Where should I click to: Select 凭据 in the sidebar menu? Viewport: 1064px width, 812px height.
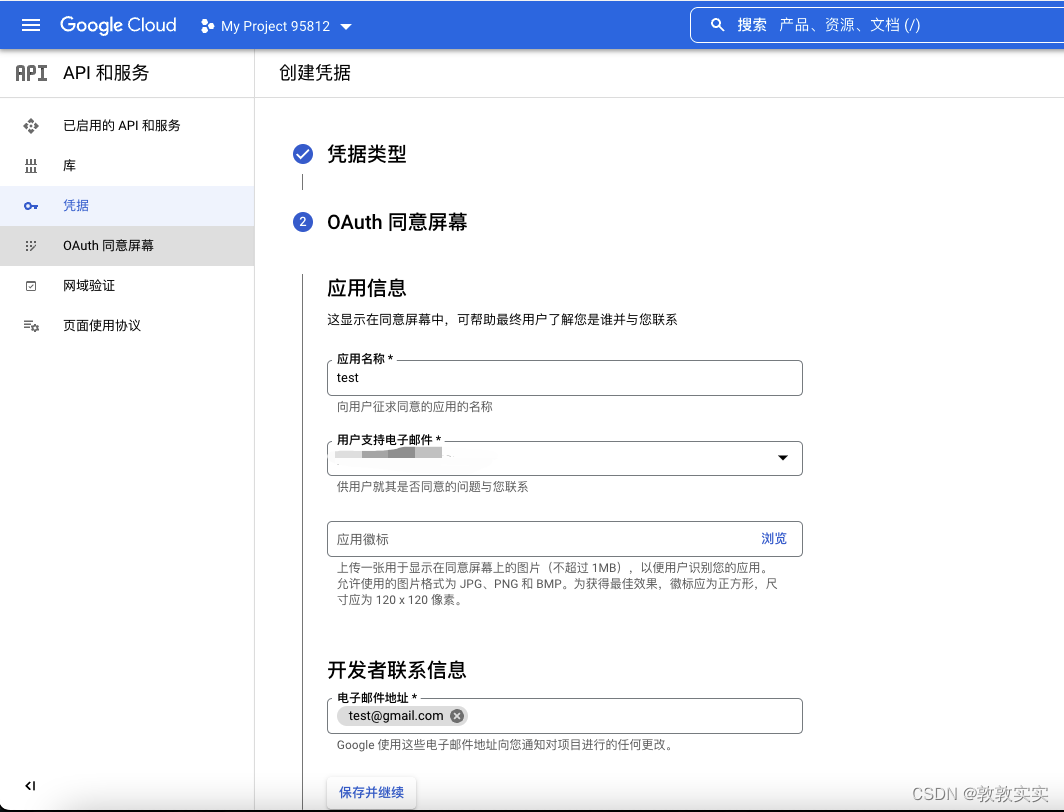pos(76,206)
